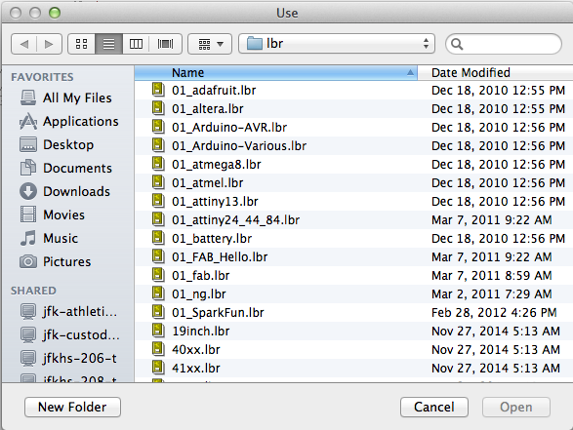
Task: Go forward with the right arrow button
Action: [49, 44]
